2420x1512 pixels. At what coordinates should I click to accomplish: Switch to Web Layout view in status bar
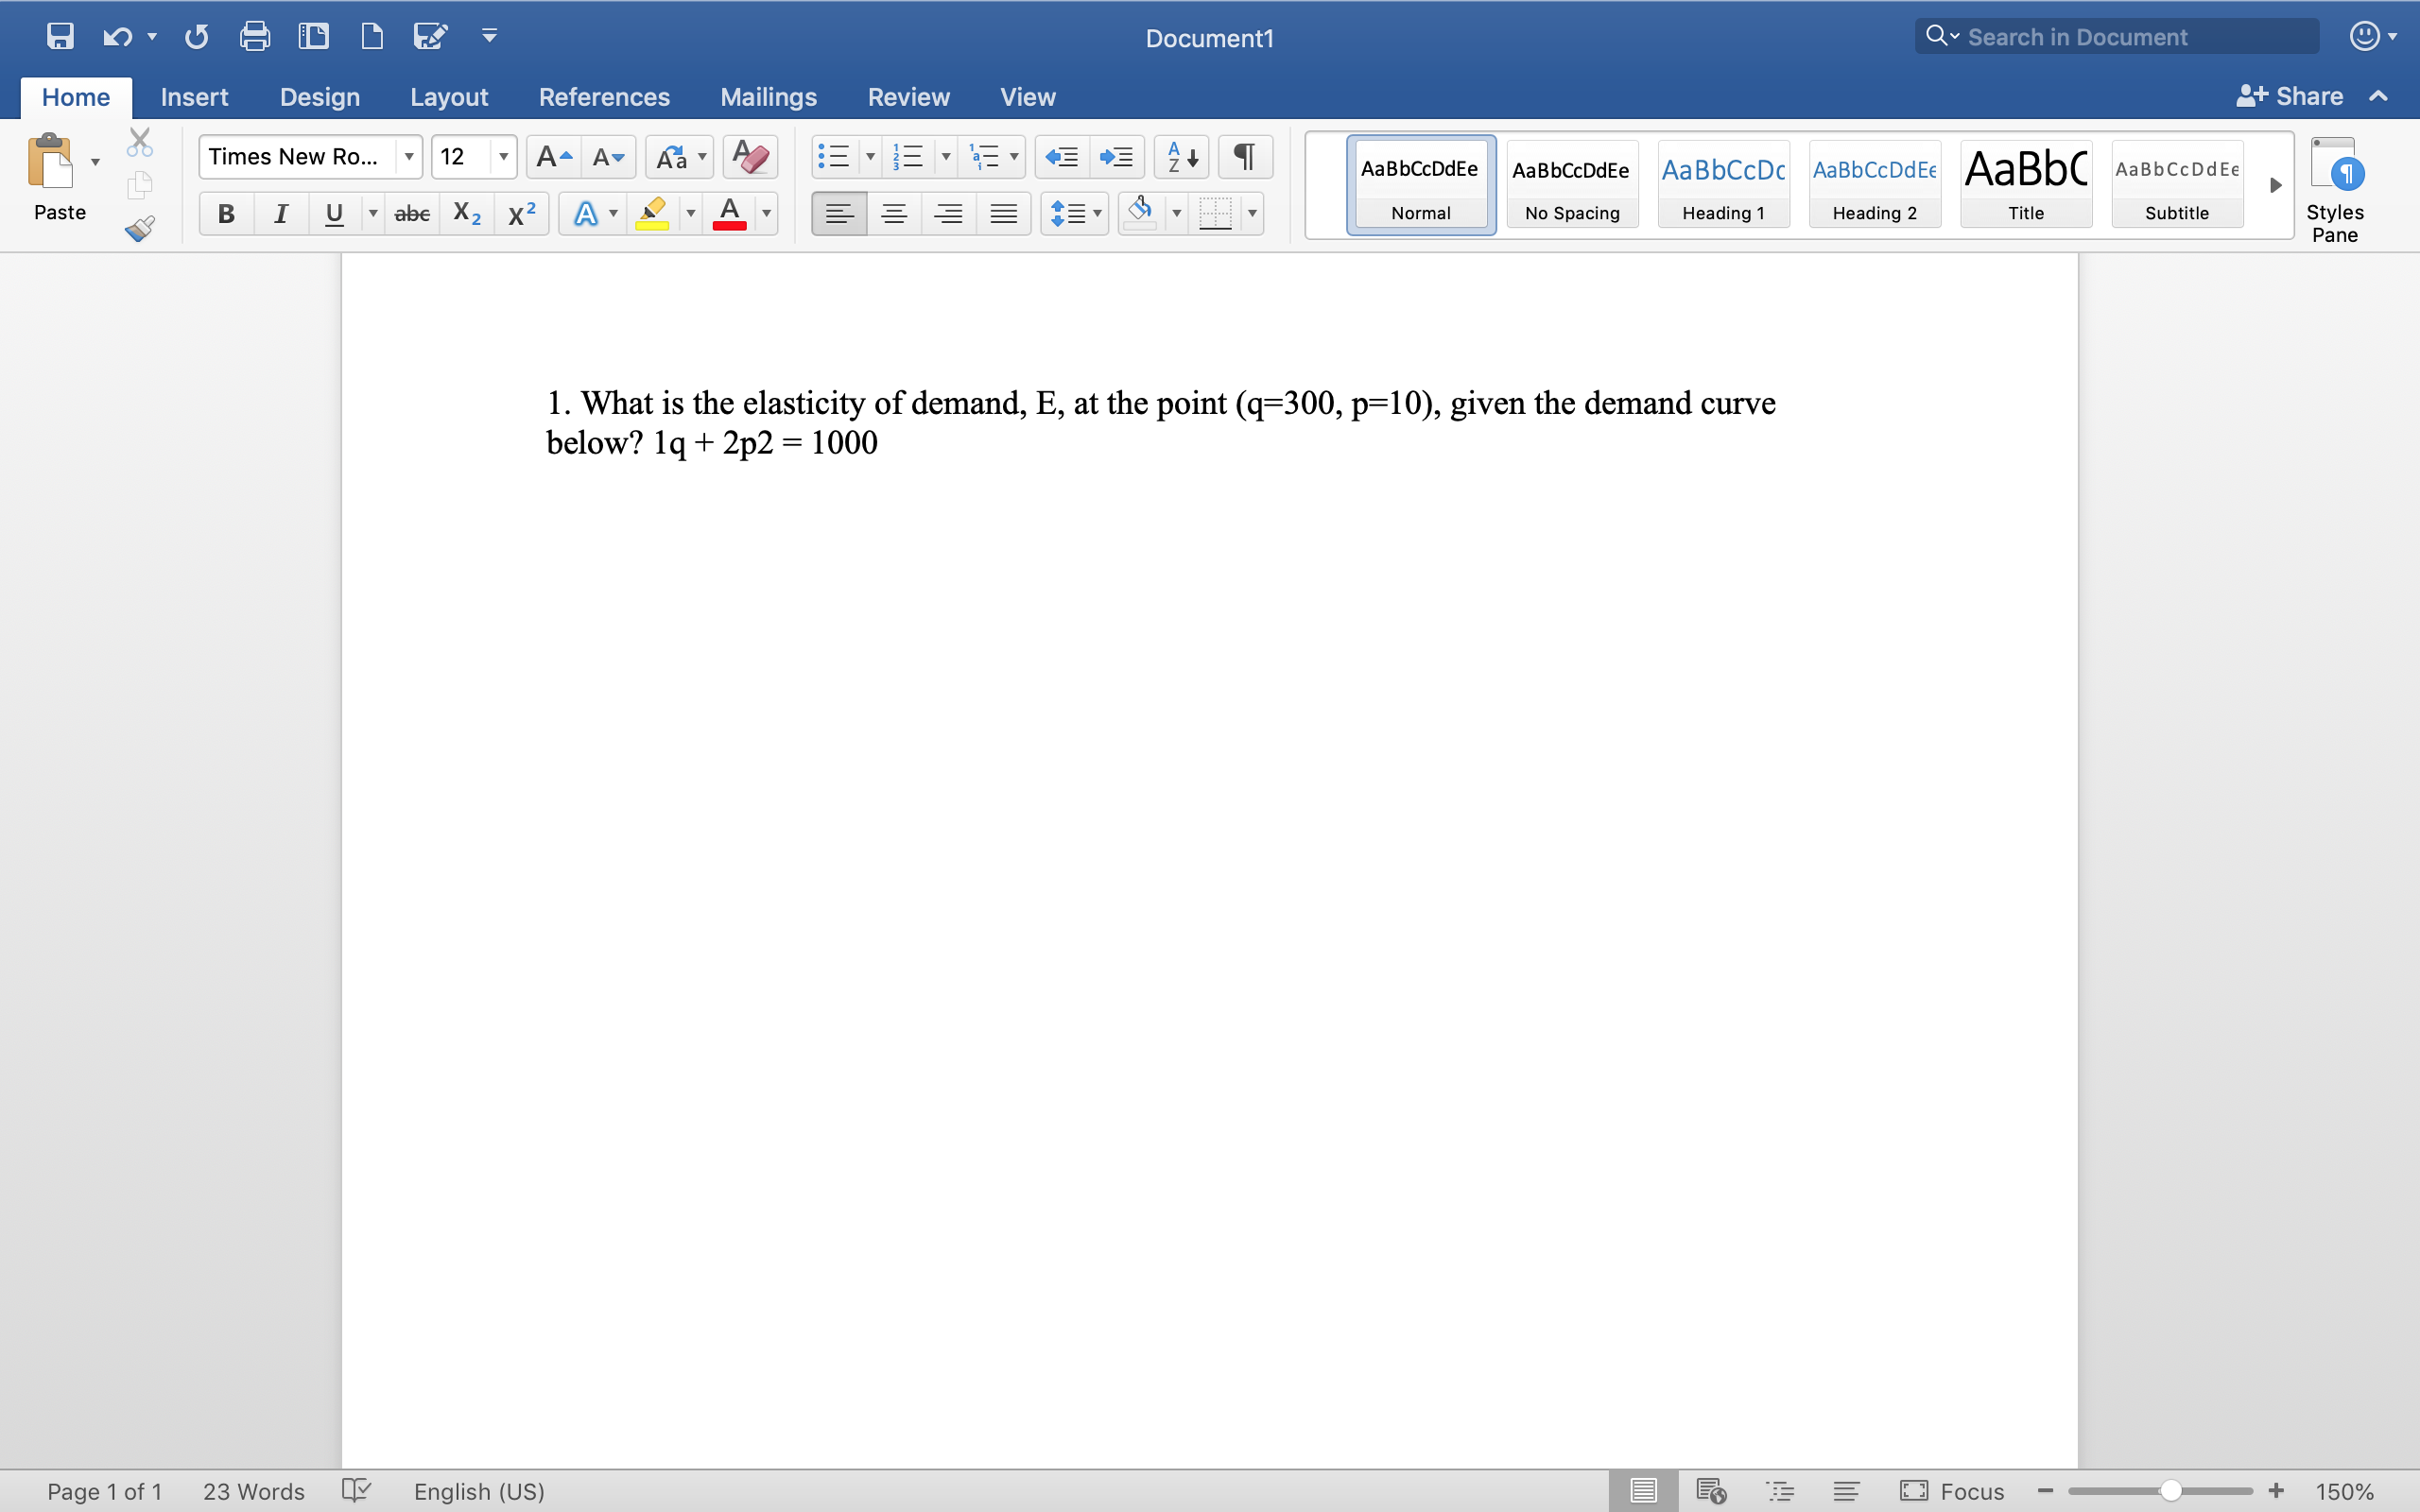tap(1711, 1489)
